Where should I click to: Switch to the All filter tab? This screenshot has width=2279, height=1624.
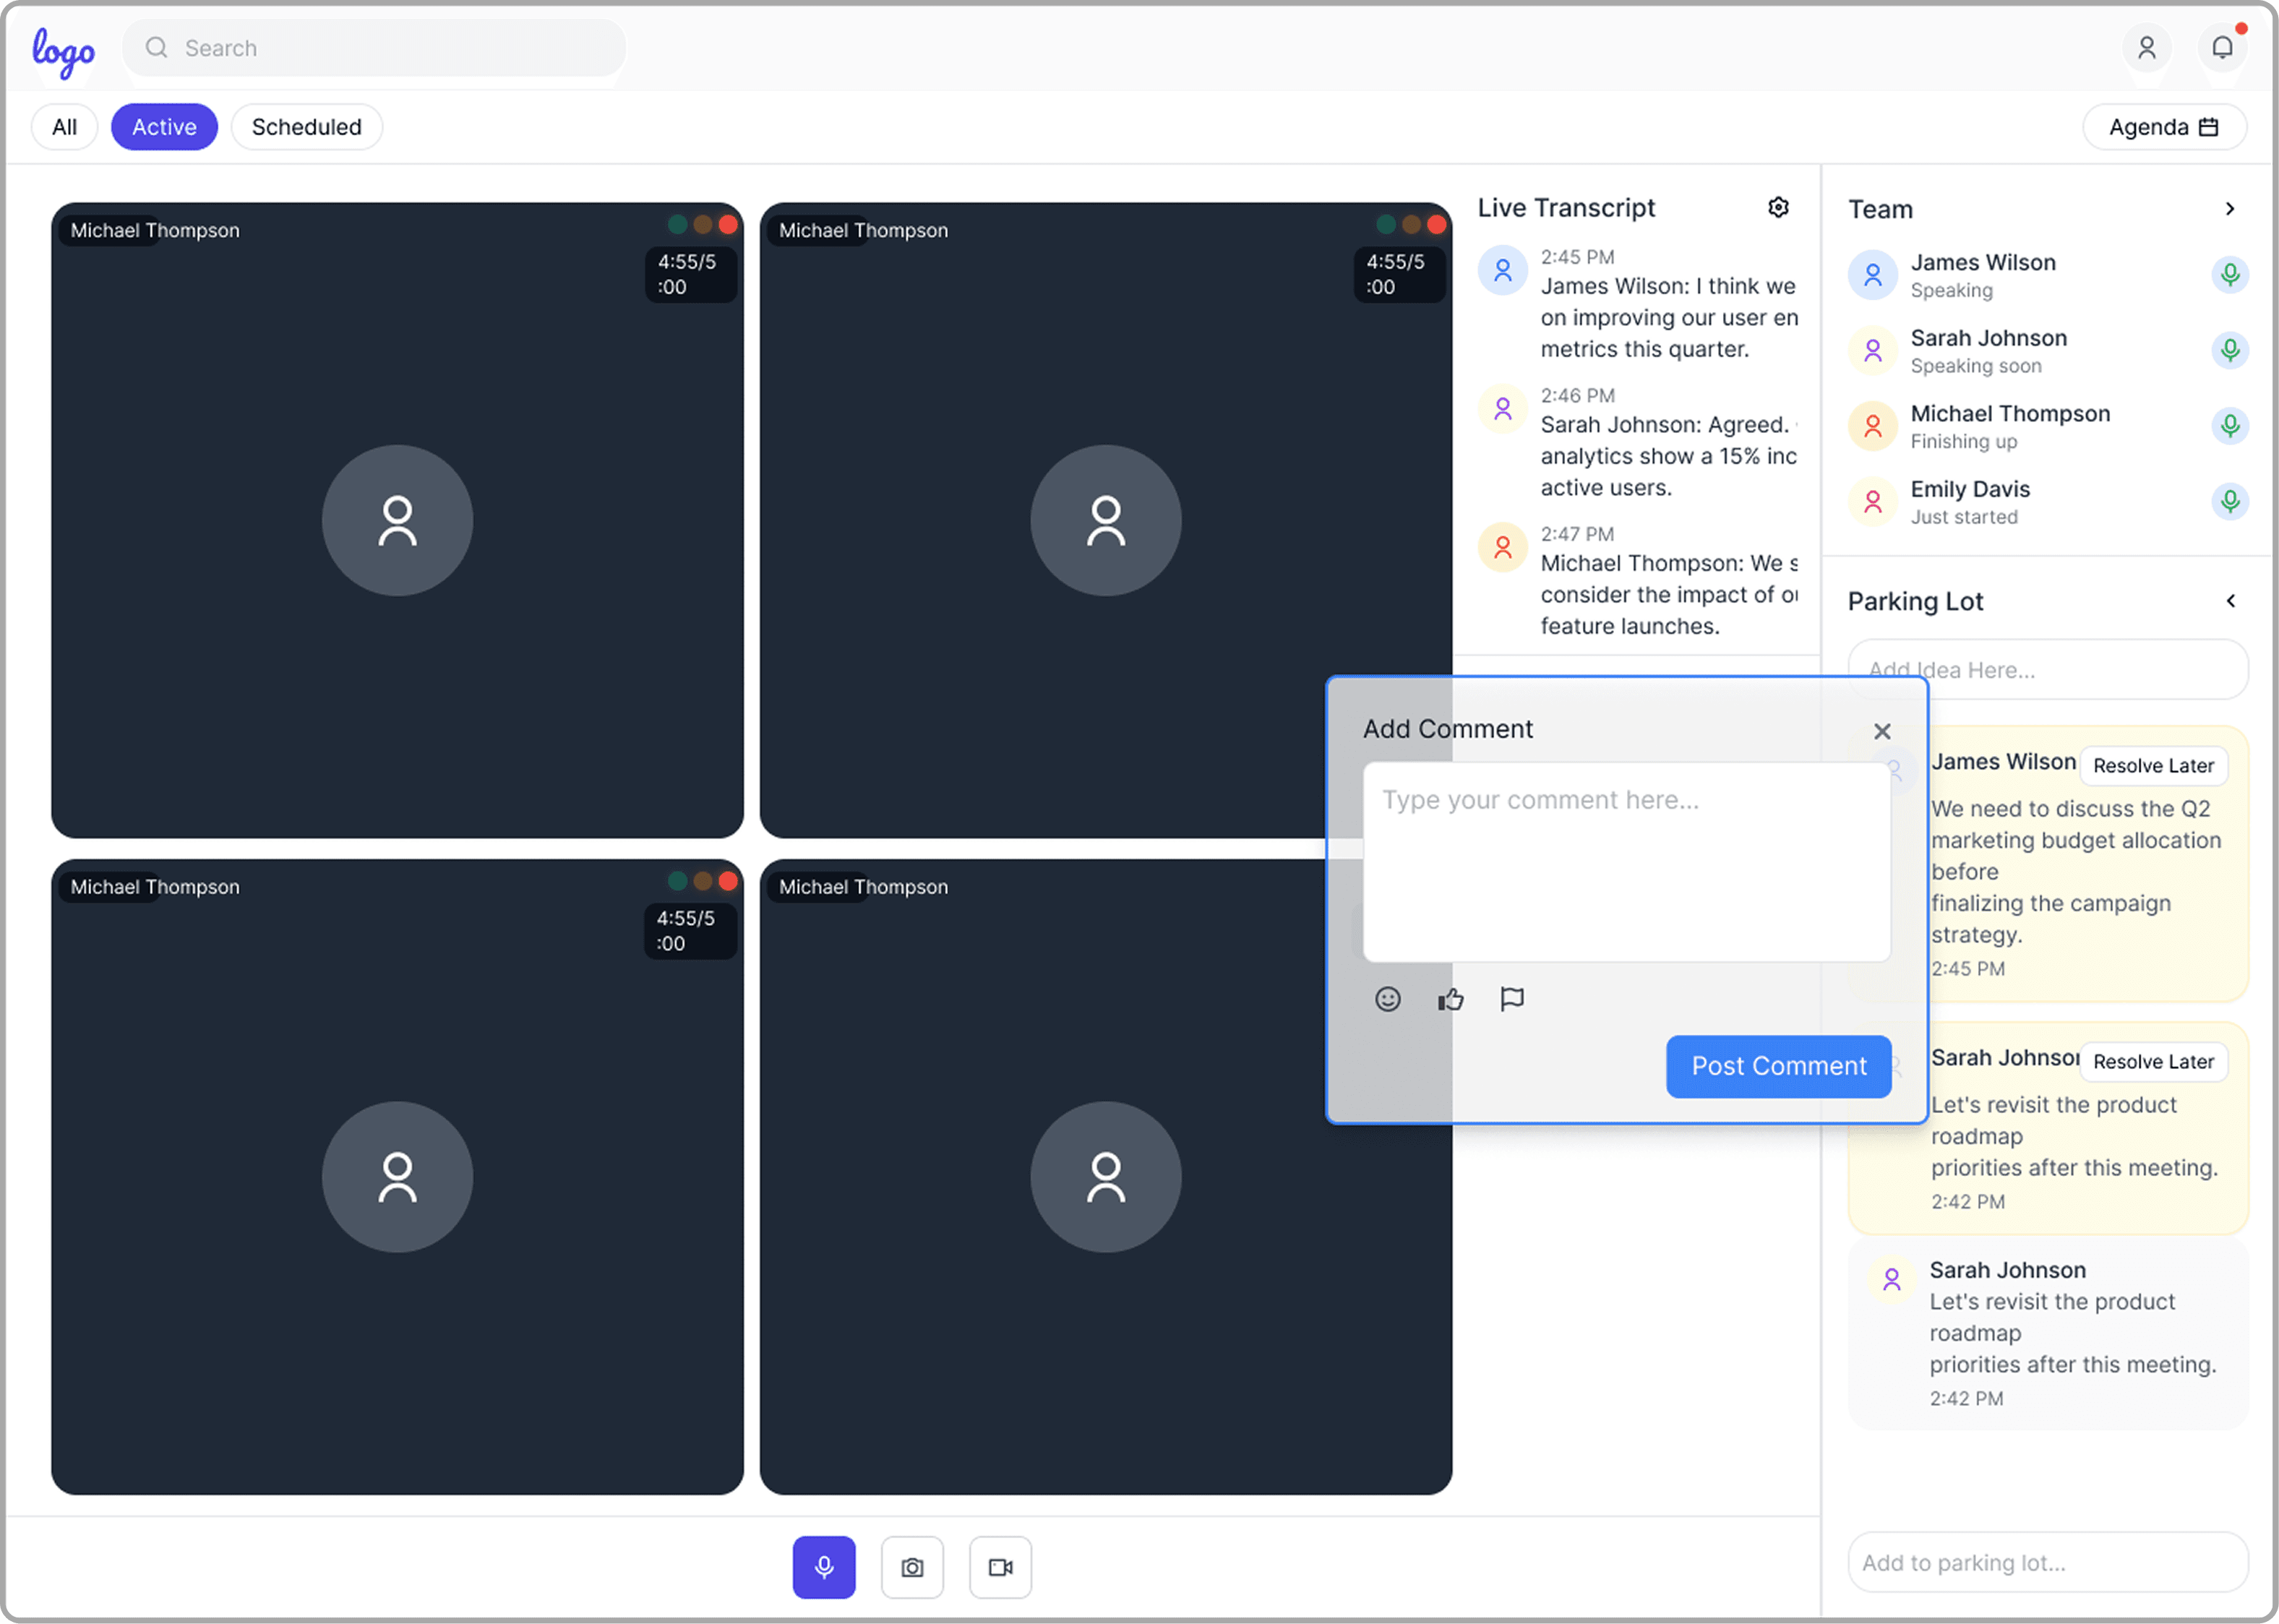coord(64,127)
